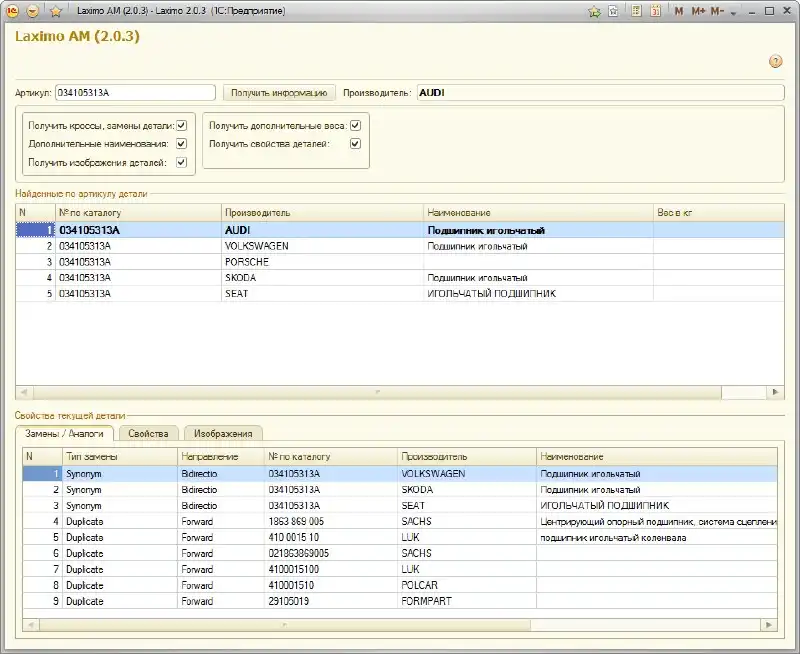
Task: Click the Наименование header in upper table
Action: [x=538, y=213]
